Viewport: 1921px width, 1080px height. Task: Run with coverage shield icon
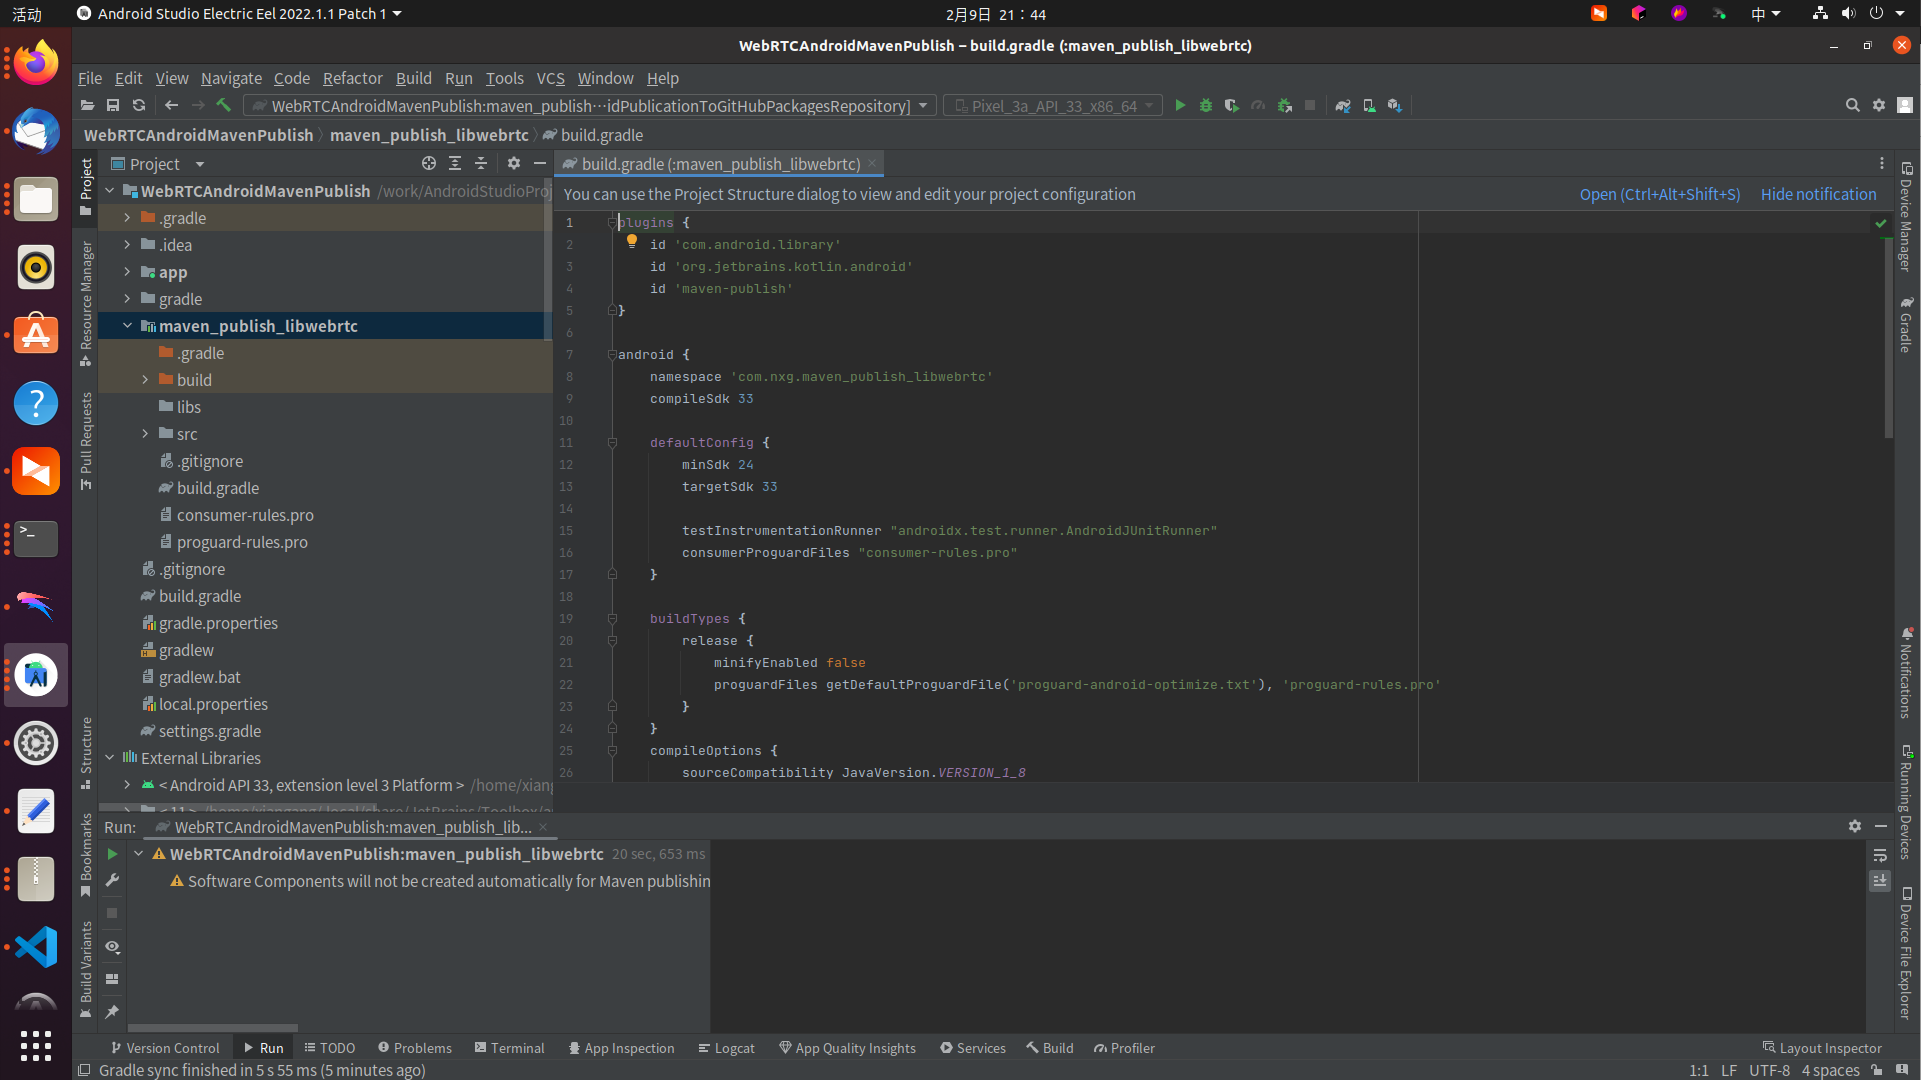[1232, 105]
